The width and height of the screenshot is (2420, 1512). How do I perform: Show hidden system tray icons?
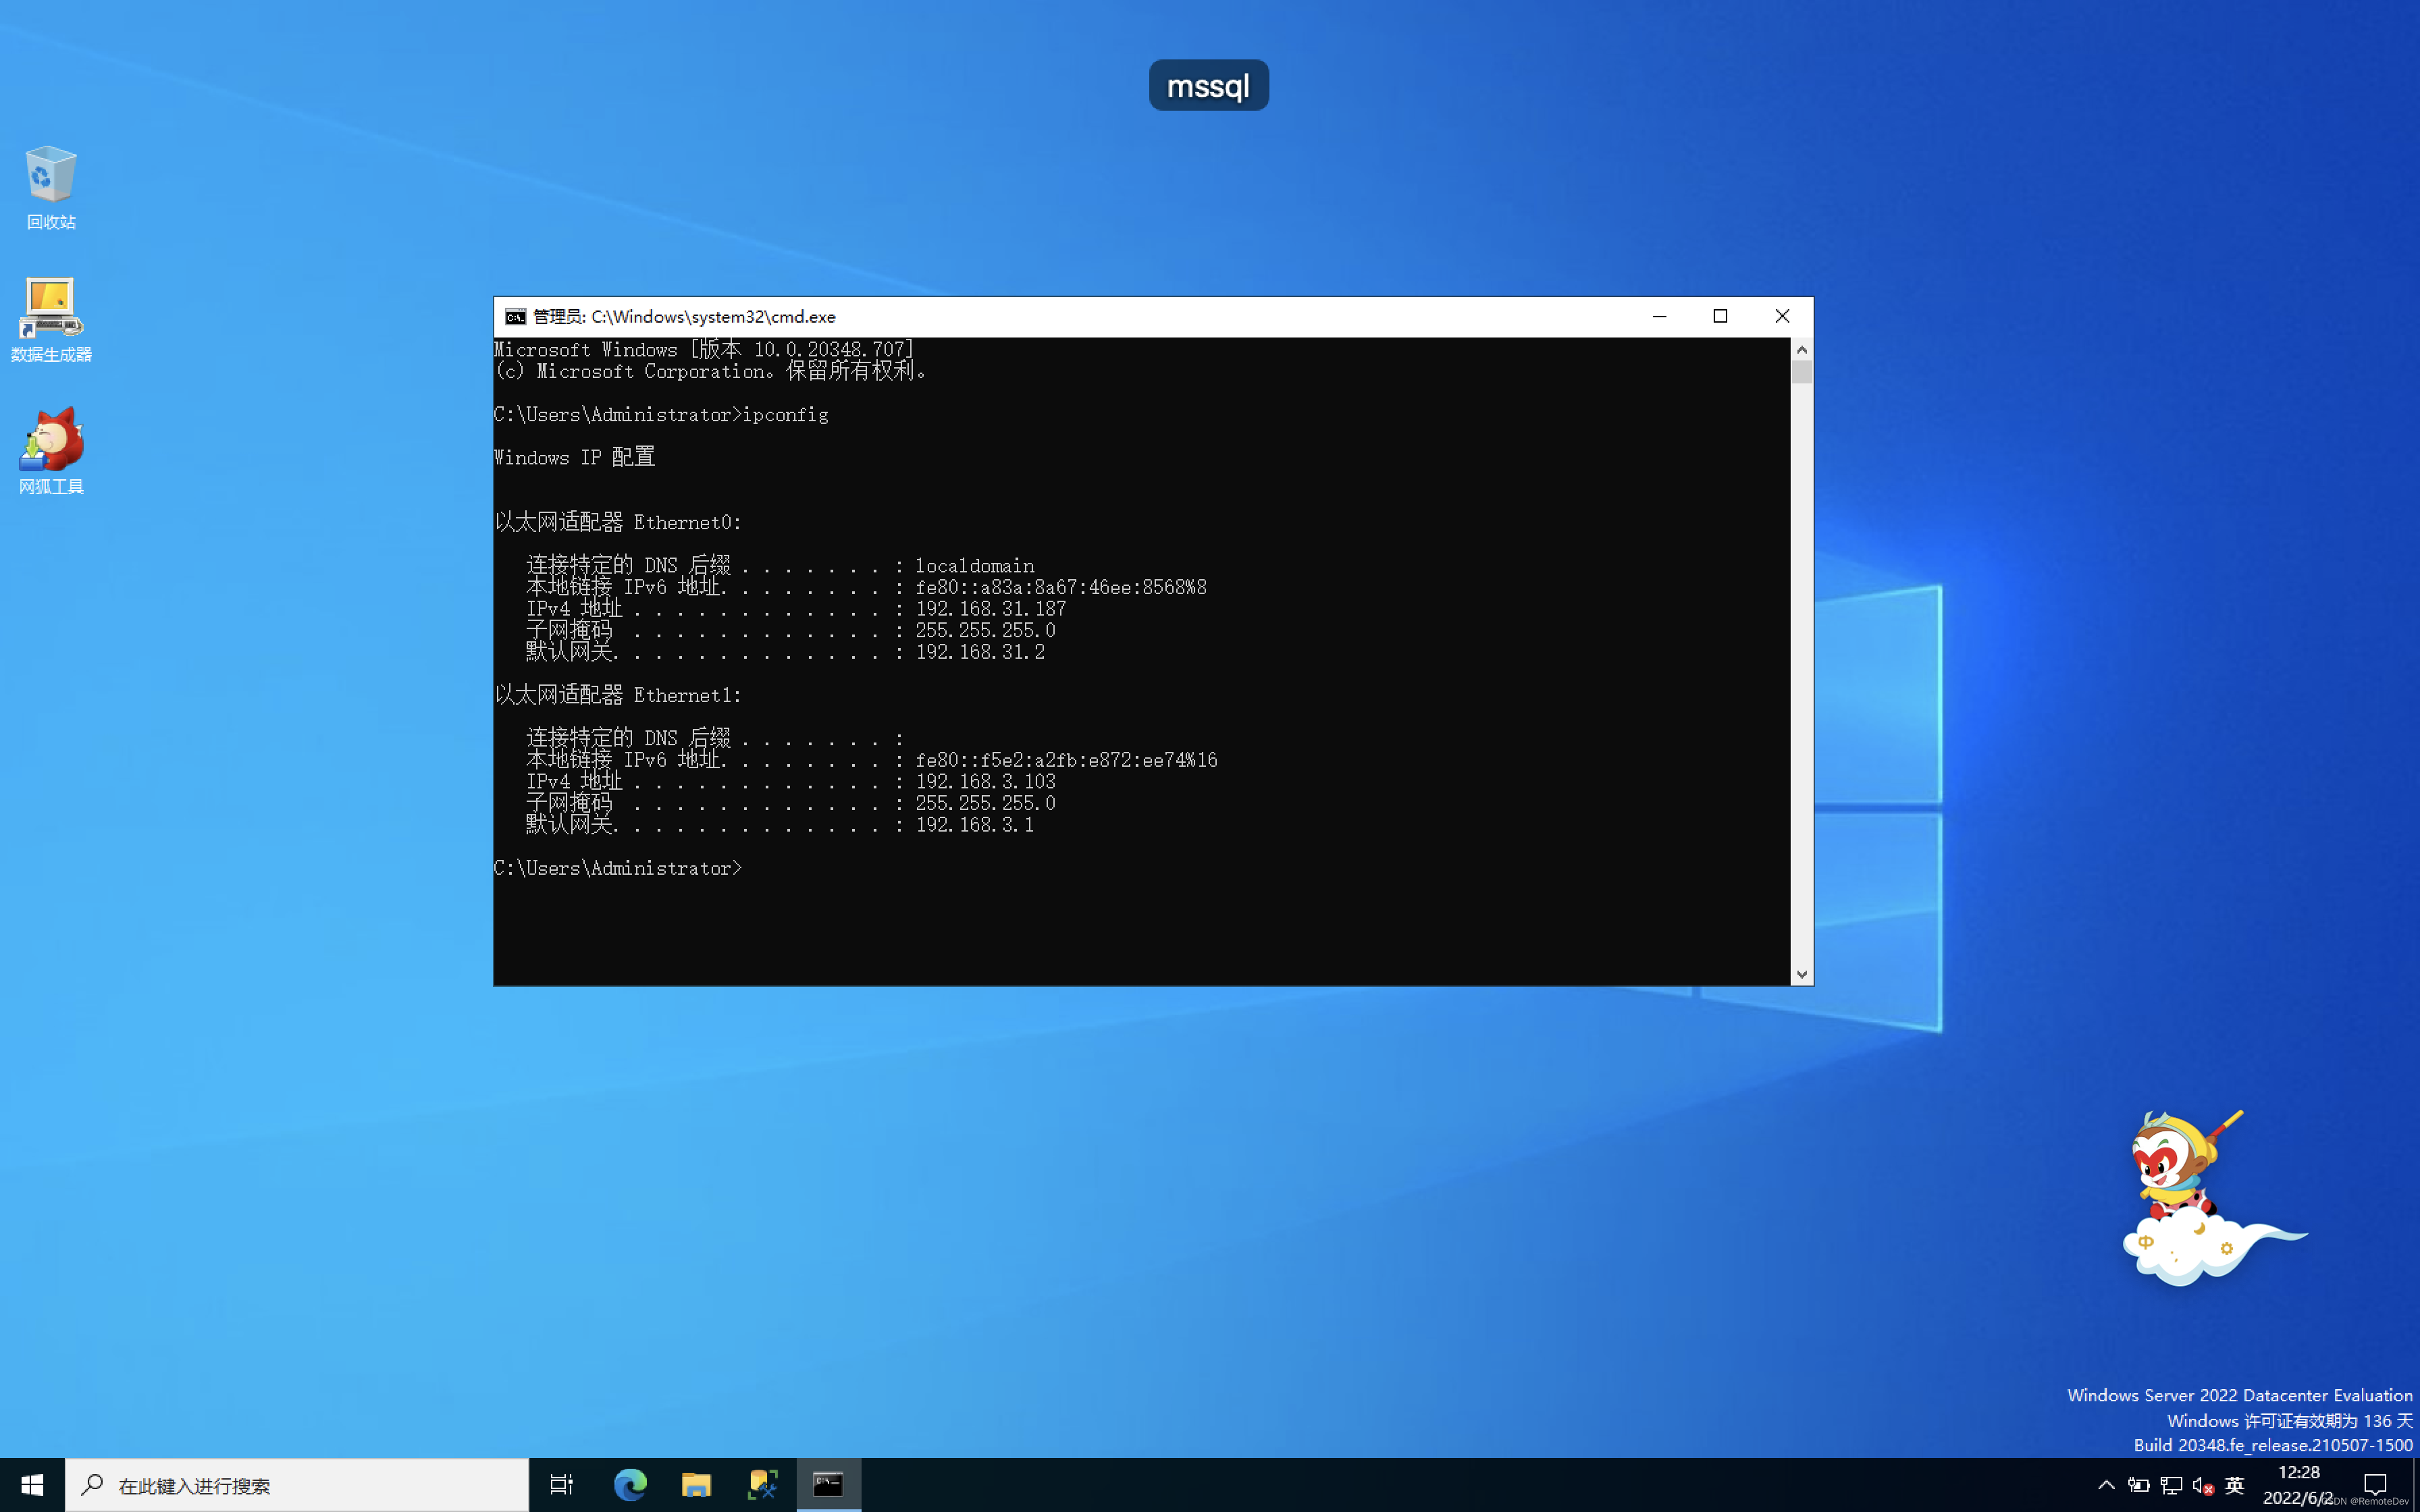tap(2106, 1485)
